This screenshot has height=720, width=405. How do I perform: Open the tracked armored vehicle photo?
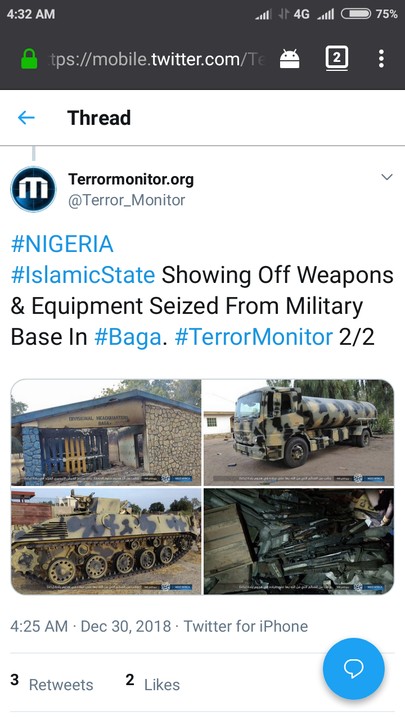[x=106, y=541]
